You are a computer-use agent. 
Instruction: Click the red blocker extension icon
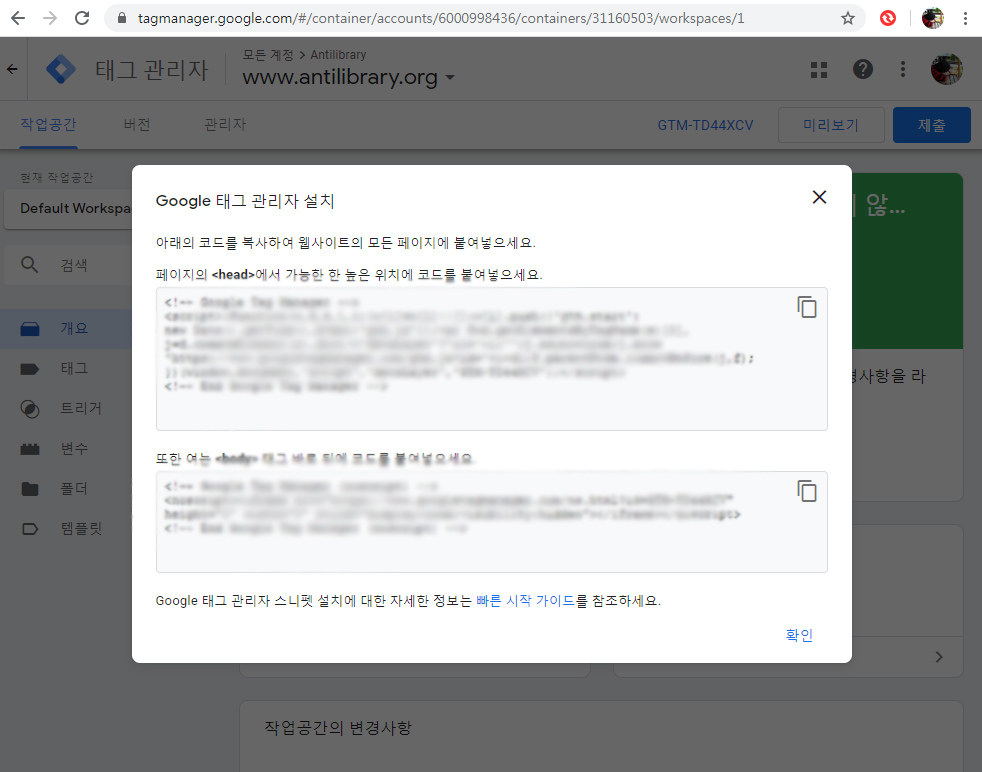click(x=887, y=18)
